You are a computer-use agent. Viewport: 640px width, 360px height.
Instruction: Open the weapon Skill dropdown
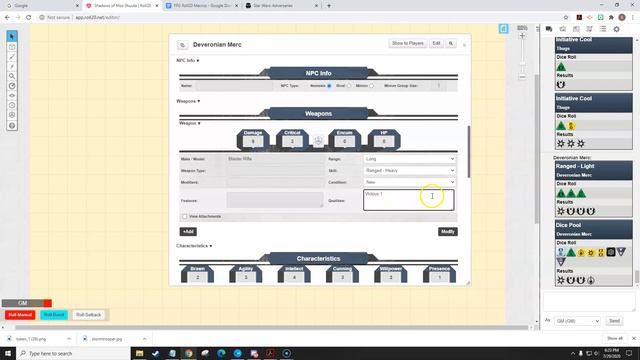(x=409, y=170)
